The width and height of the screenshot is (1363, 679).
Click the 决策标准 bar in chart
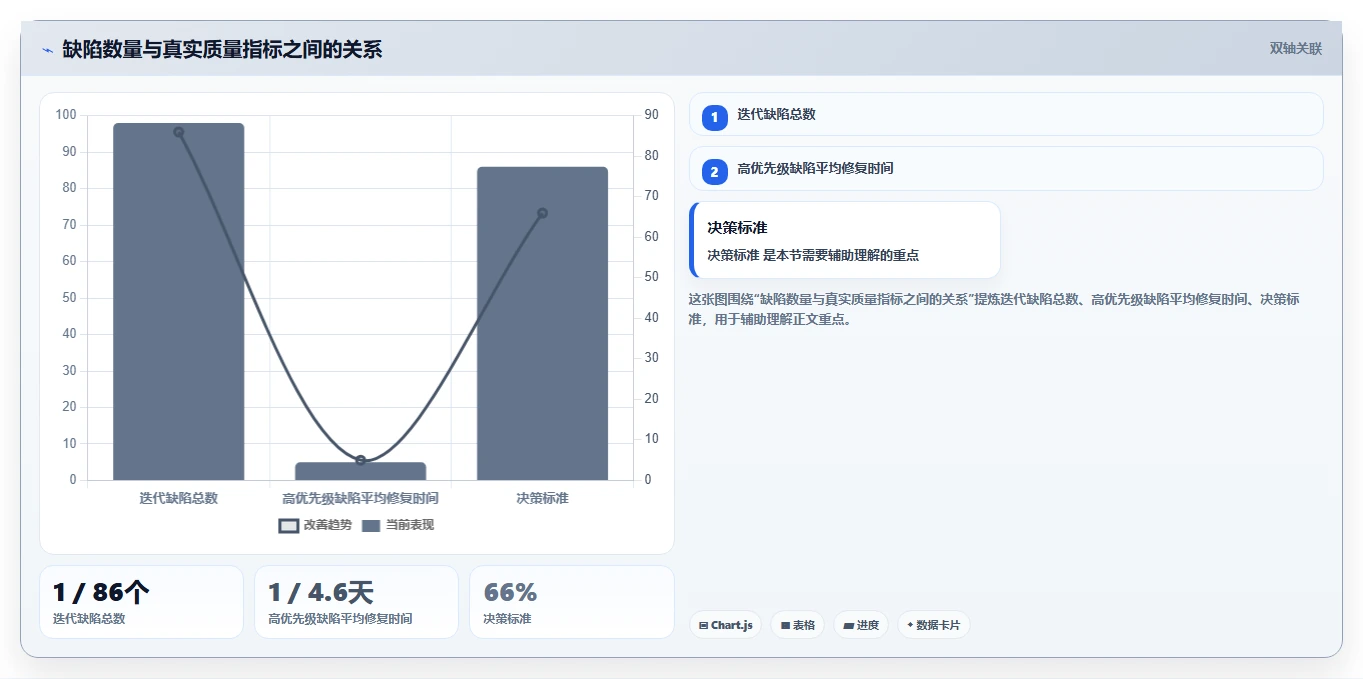pos(542,323)
